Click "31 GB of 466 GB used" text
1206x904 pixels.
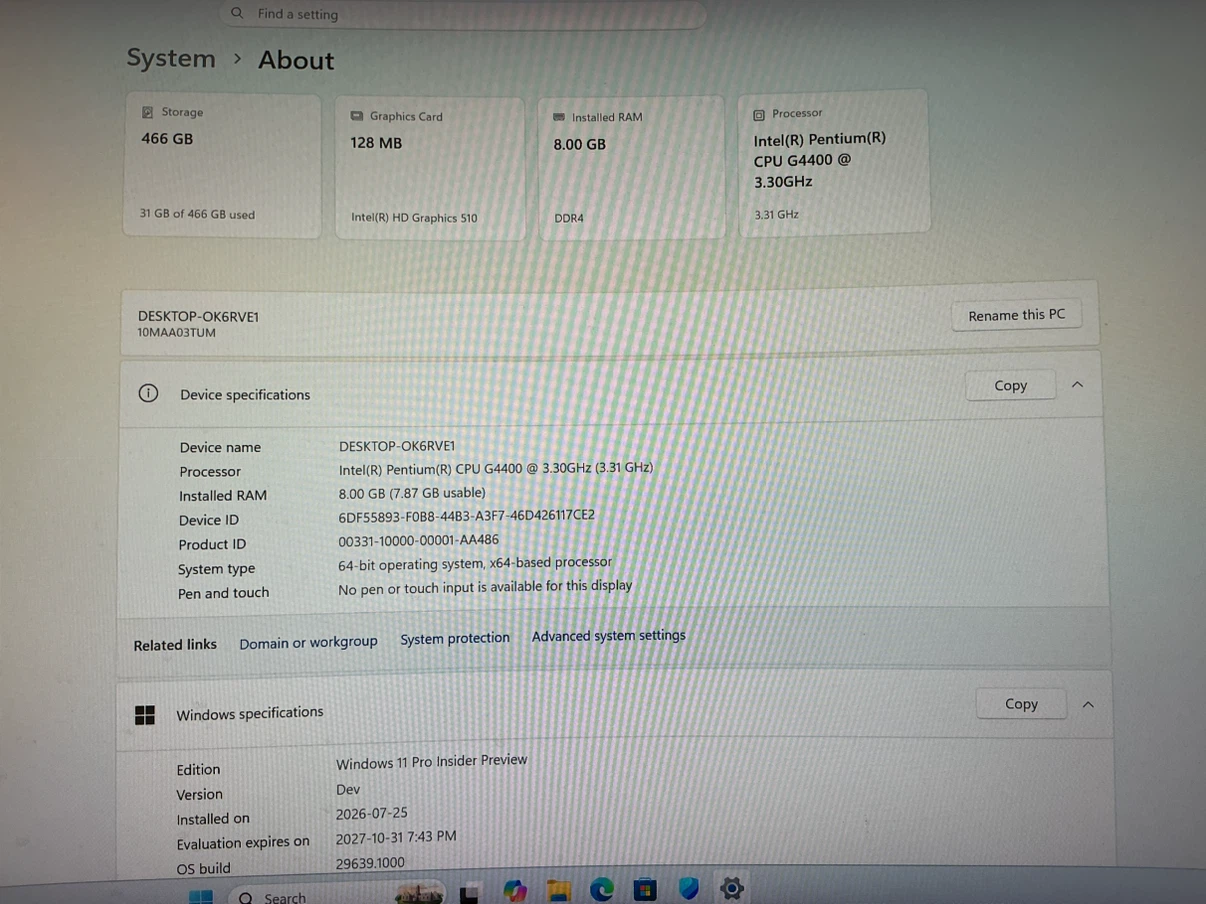(x=197, y=214)
